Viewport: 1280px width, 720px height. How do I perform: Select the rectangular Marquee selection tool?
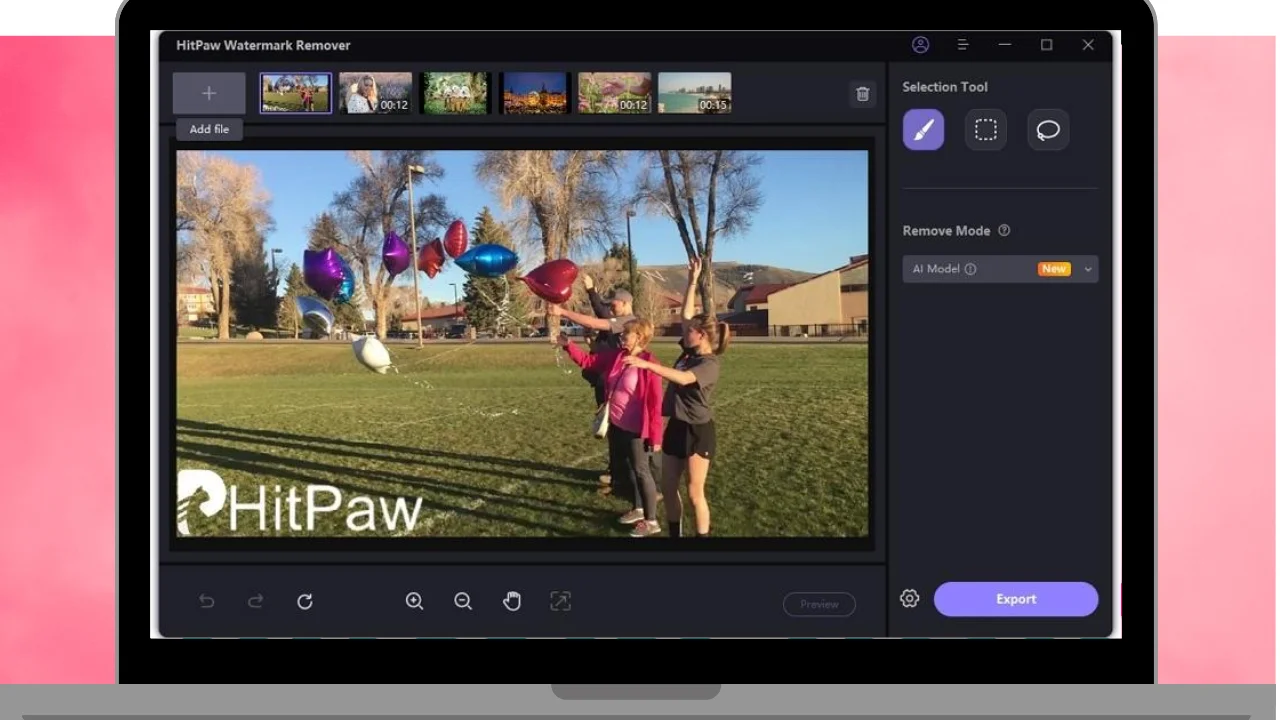click(x=986, y=130)
